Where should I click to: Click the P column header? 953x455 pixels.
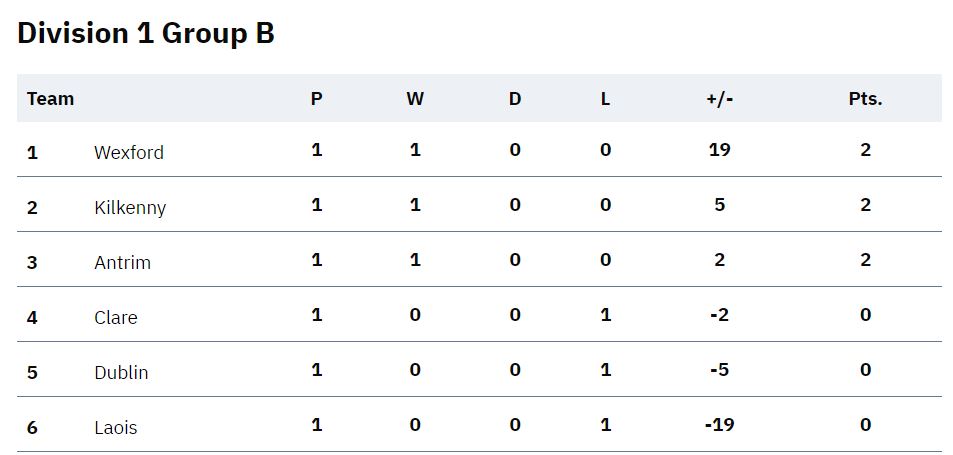pyautogui.click(x=317, y=98)
